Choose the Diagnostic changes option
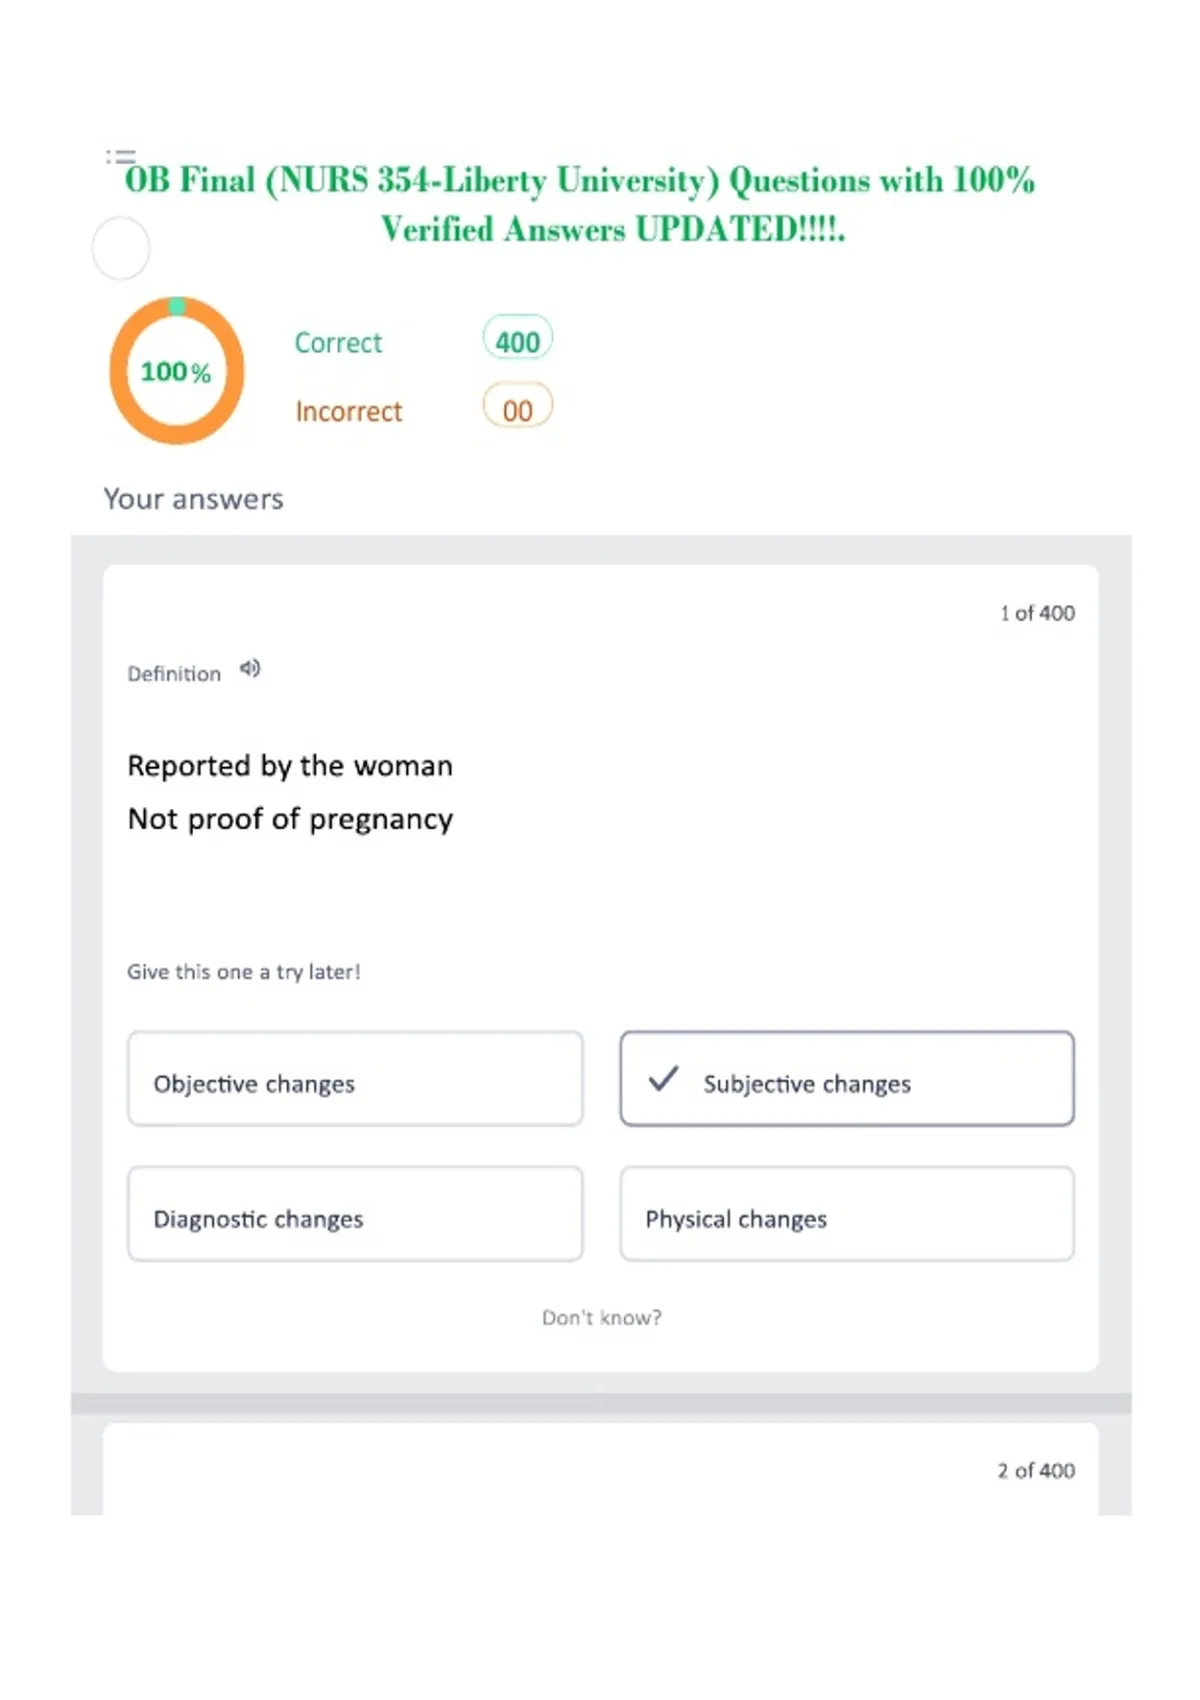This screenshot has width=1200, height=1700. tap(355, 1214)
